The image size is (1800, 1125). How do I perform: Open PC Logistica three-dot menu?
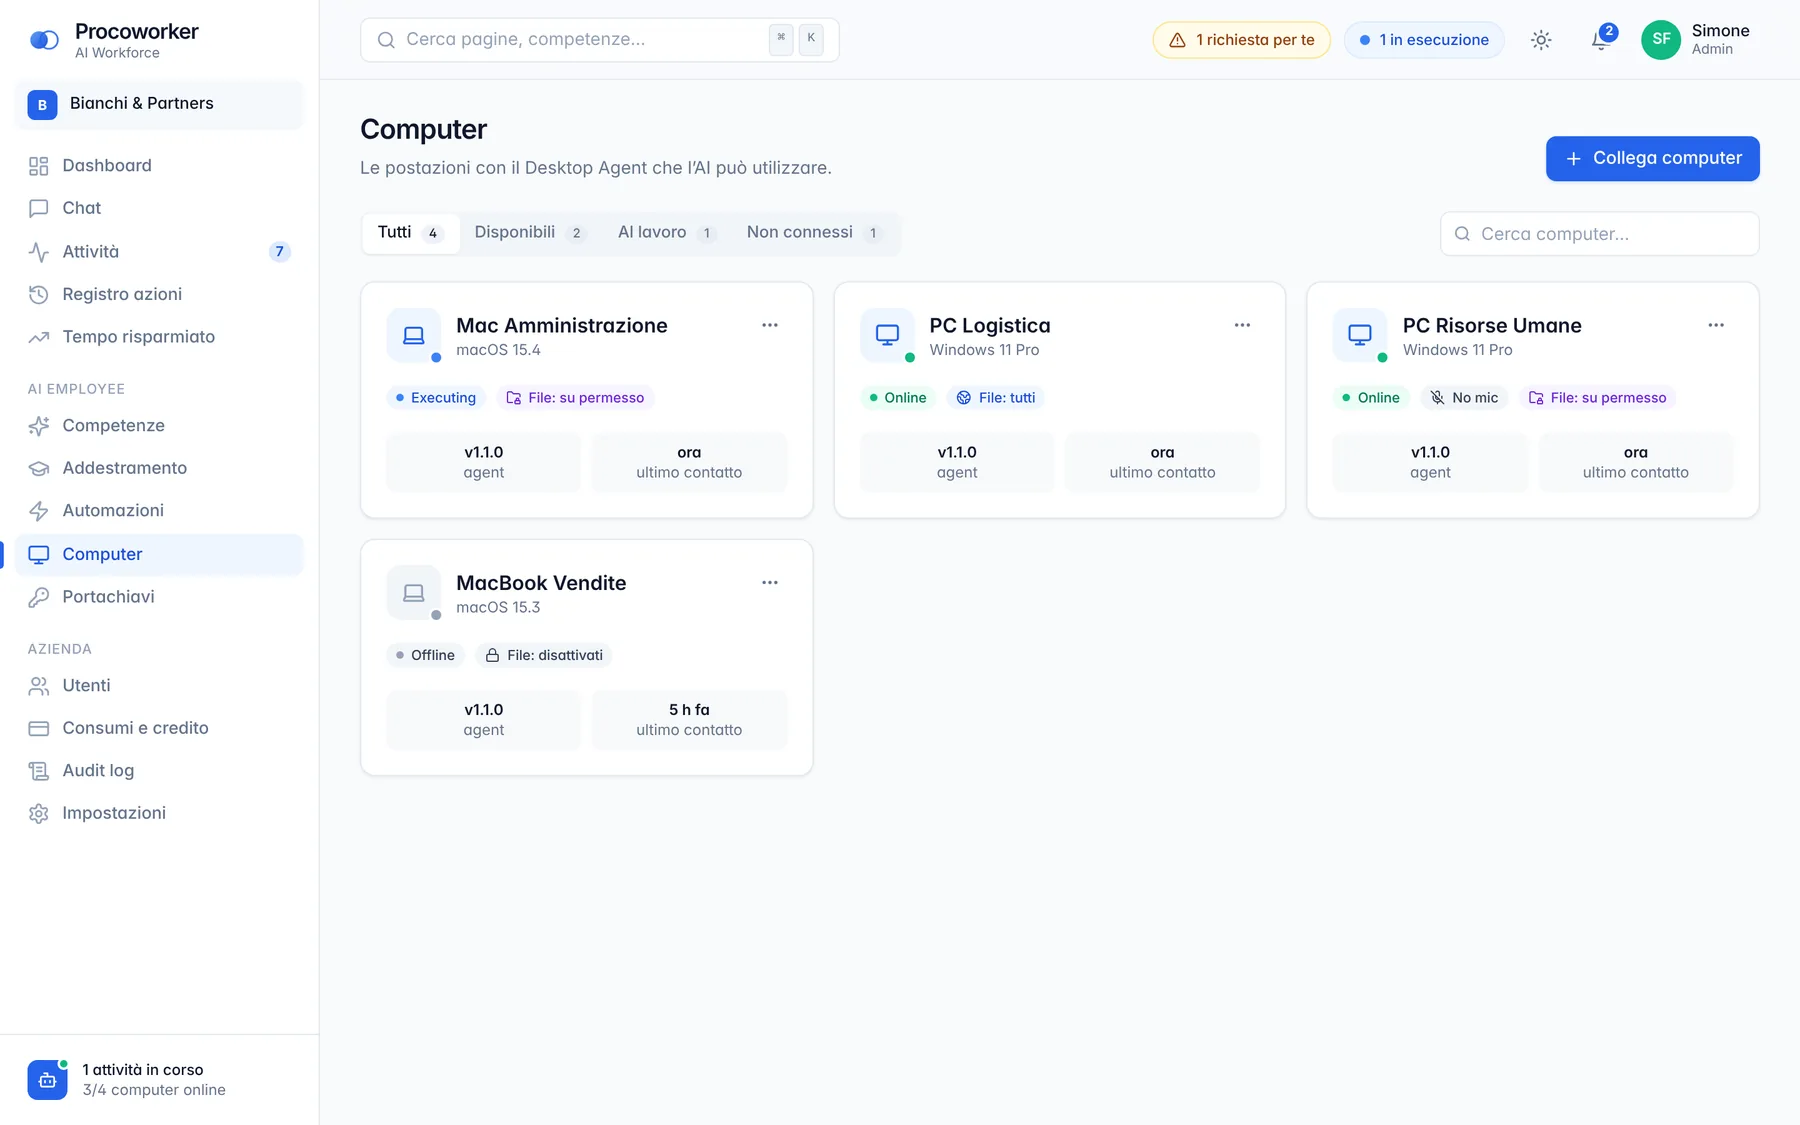[x=1242, y=325]
